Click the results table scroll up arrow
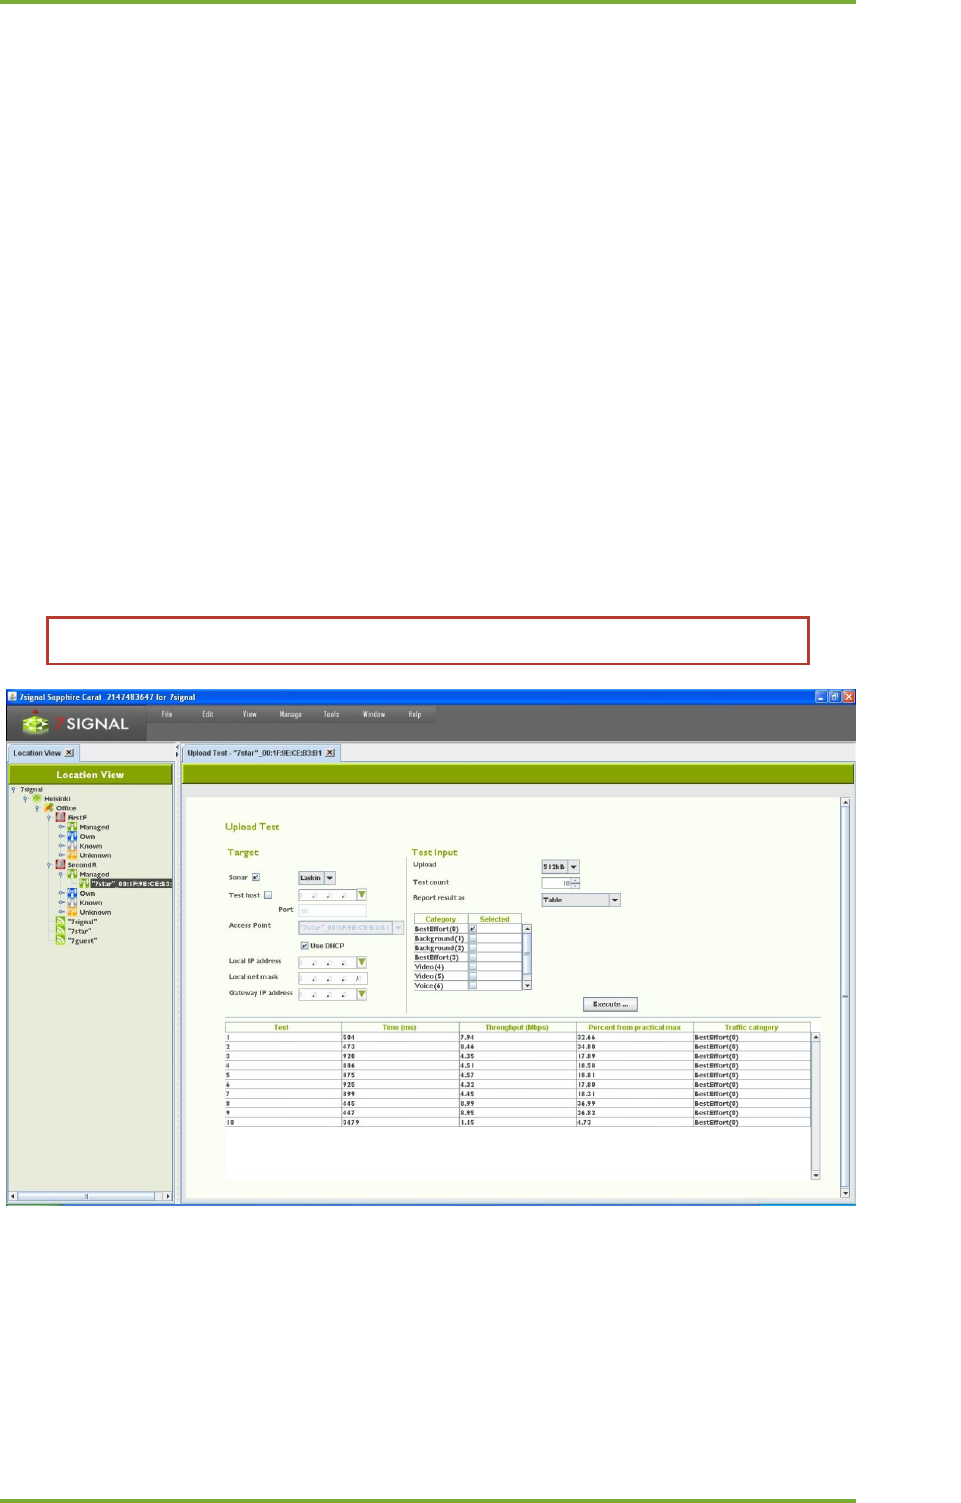The height and width of the screenshot is (1503, 961). point(815,1037)
